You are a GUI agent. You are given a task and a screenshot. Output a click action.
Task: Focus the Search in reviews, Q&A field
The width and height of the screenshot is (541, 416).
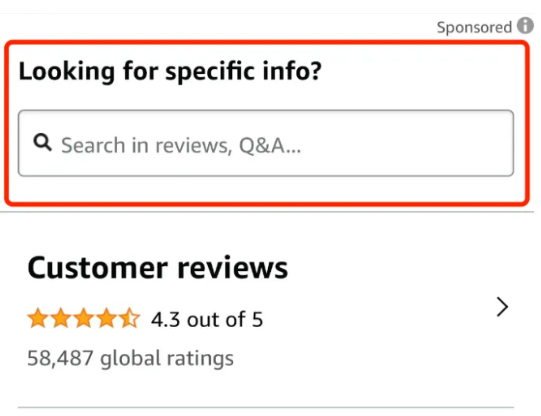click(x=266, y=143)
